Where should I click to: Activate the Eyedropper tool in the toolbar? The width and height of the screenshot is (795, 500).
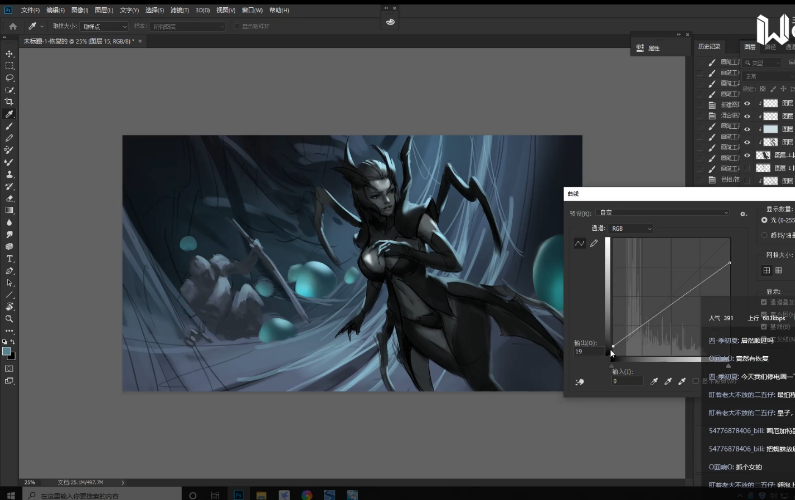point(9,115)
